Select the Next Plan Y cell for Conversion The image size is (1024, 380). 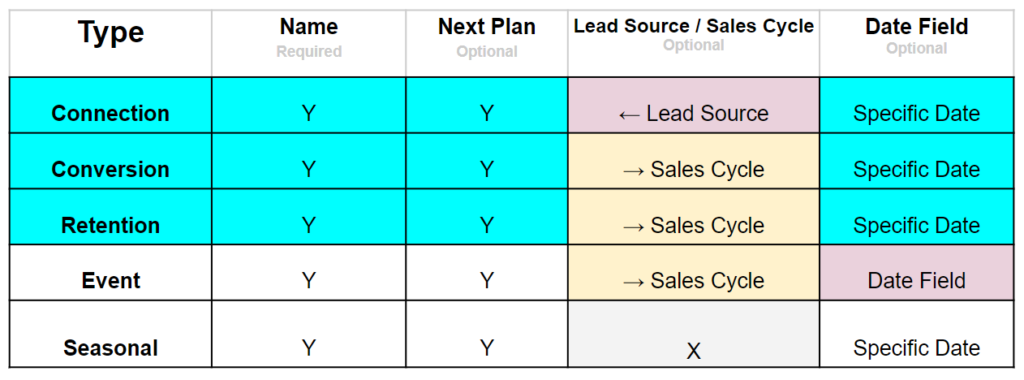[487, 161]
